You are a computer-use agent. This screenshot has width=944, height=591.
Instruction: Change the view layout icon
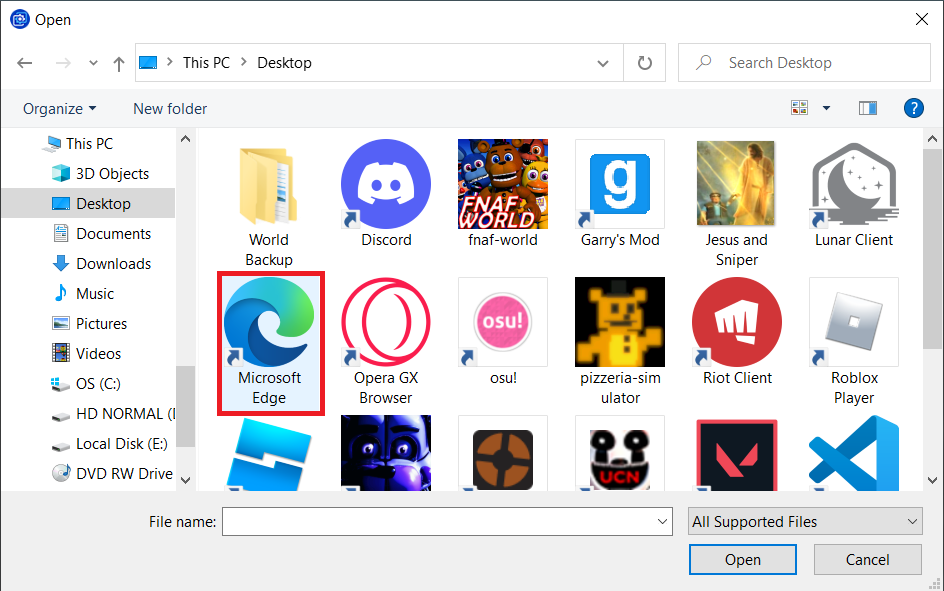(x=800, y=108)
